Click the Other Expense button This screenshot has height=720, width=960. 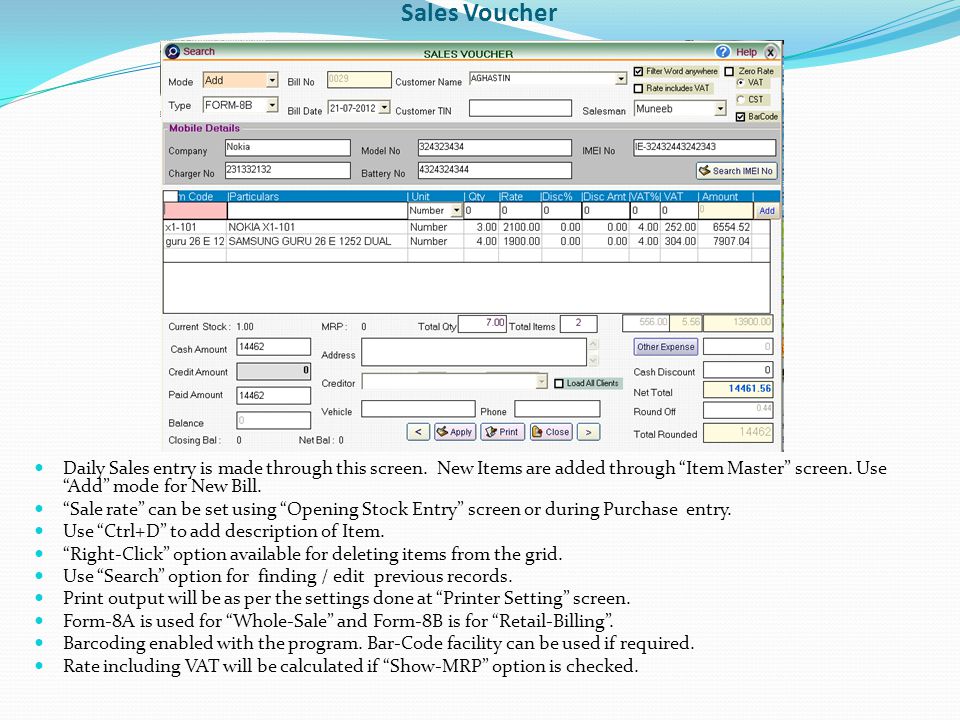(x=666, y=347)
